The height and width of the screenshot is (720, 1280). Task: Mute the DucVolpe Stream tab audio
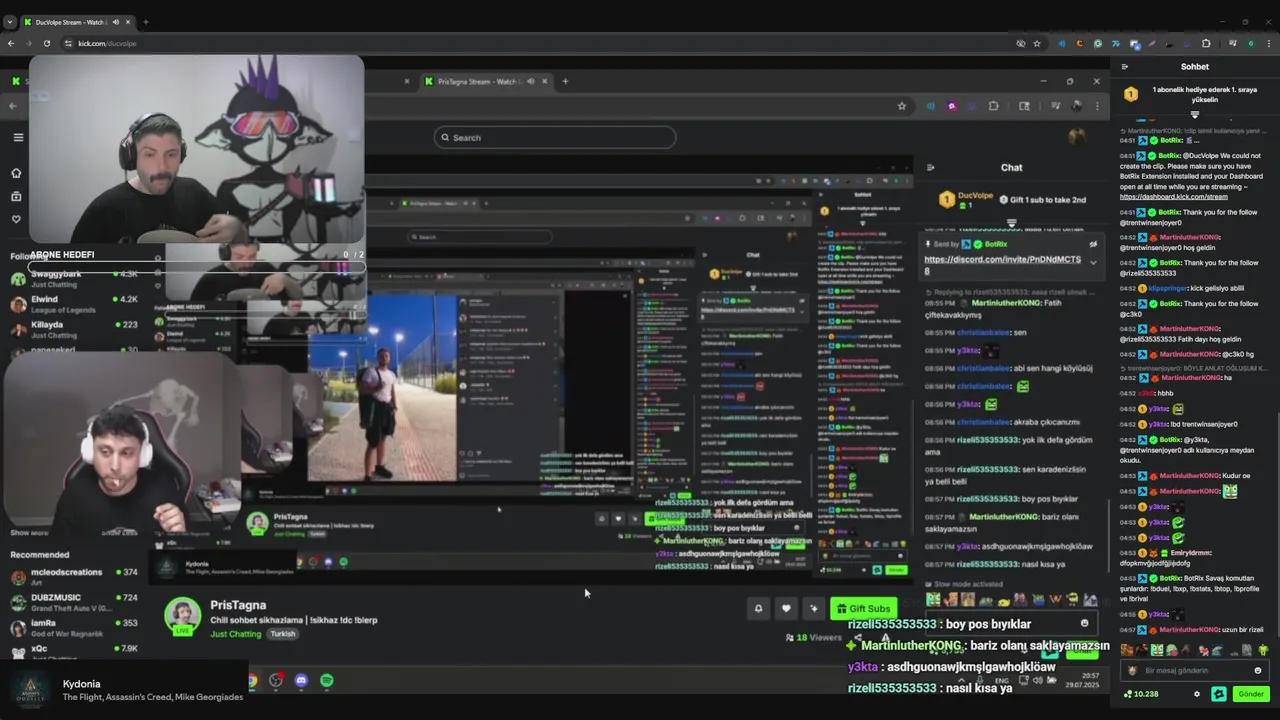(x=115, y=22)
